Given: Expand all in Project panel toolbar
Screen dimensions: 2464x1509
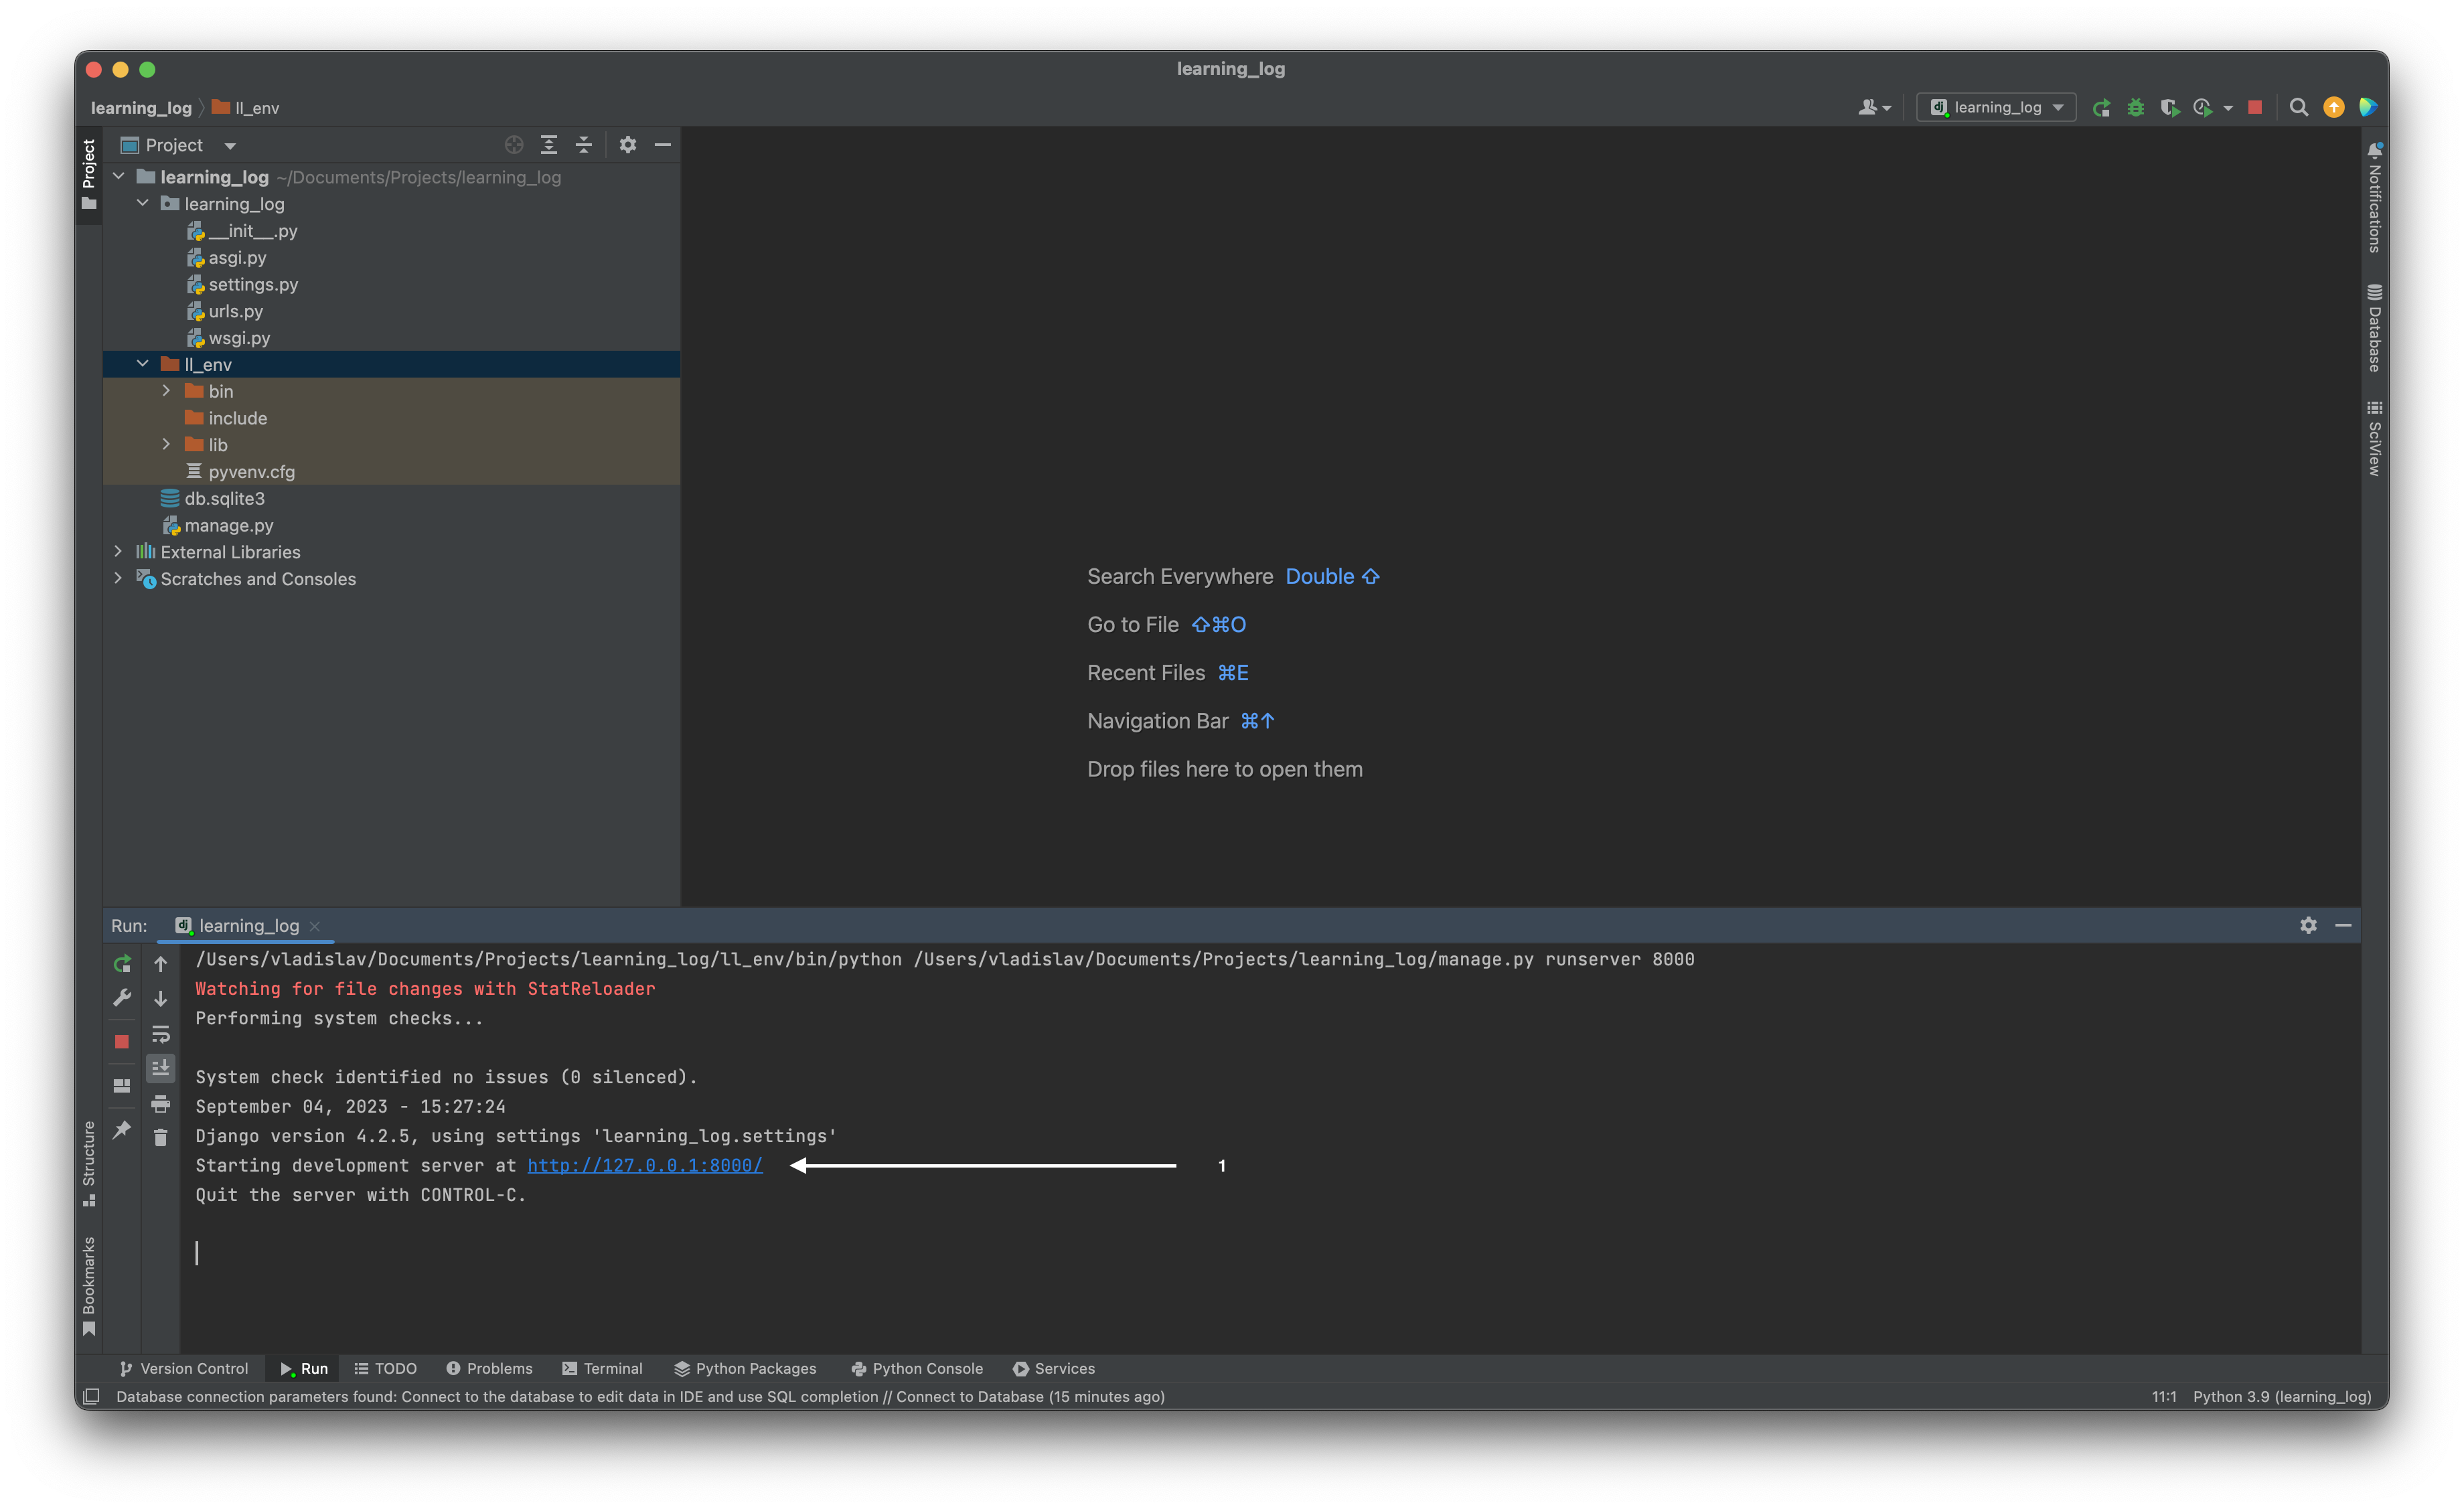Looking at the screenshot, I should (x=549, y=145).
